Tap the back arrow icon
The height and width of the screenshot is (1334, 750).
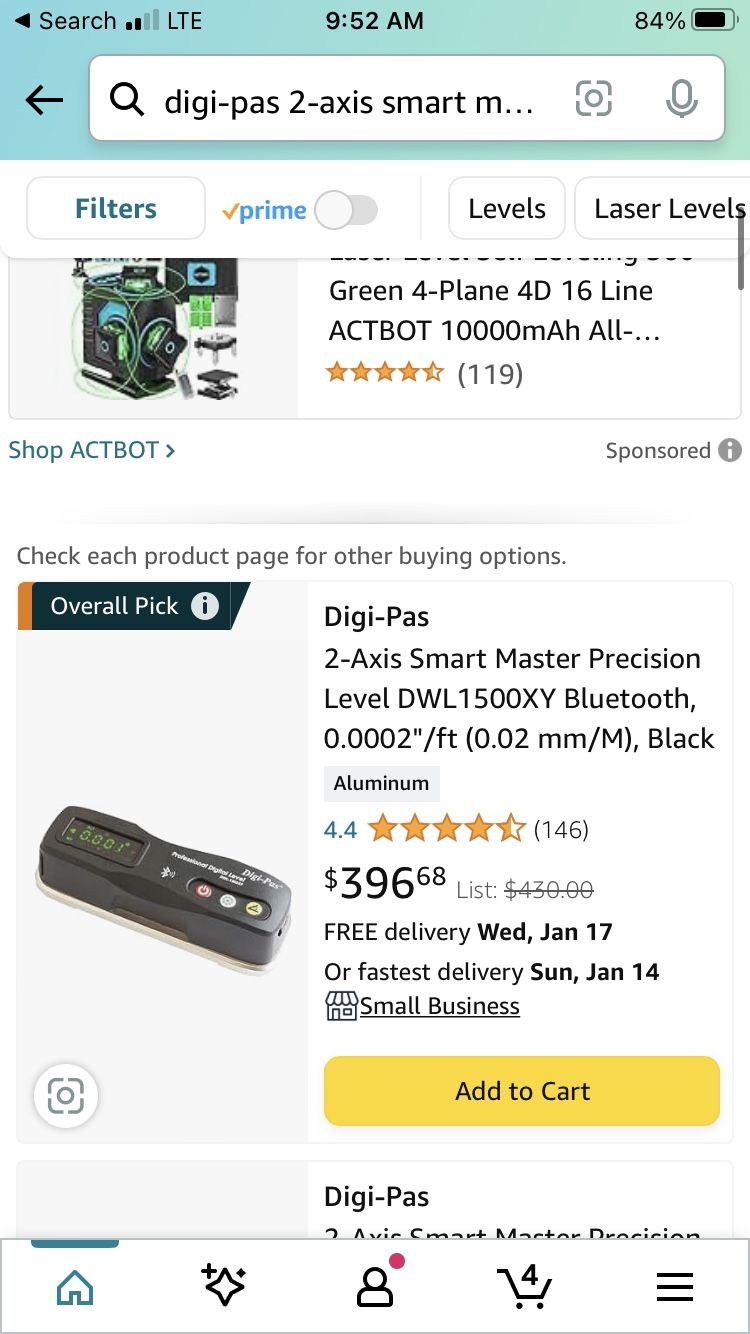click(x=44, y=100)
